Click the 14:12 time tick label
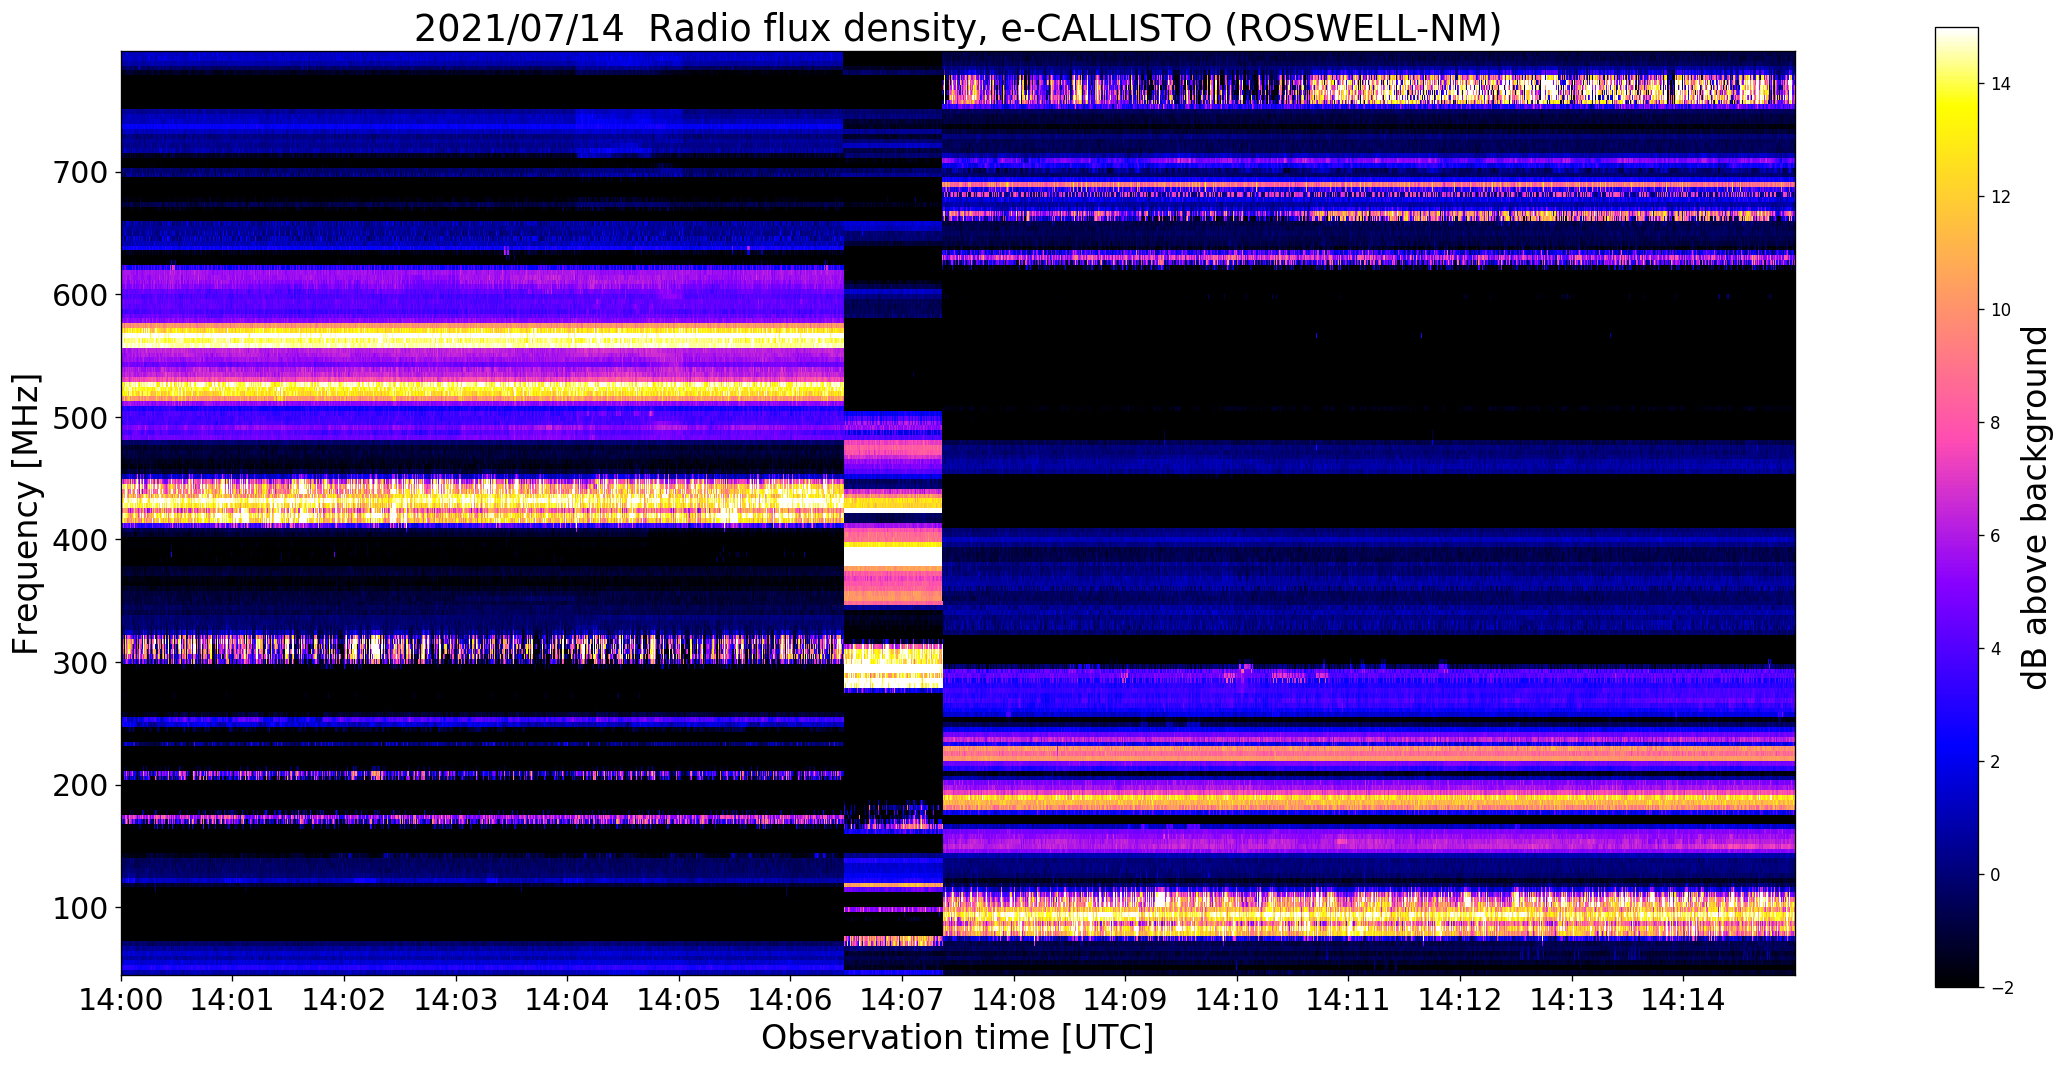The height and width of the screenshot is (1067, 2066). (1460, 999)
